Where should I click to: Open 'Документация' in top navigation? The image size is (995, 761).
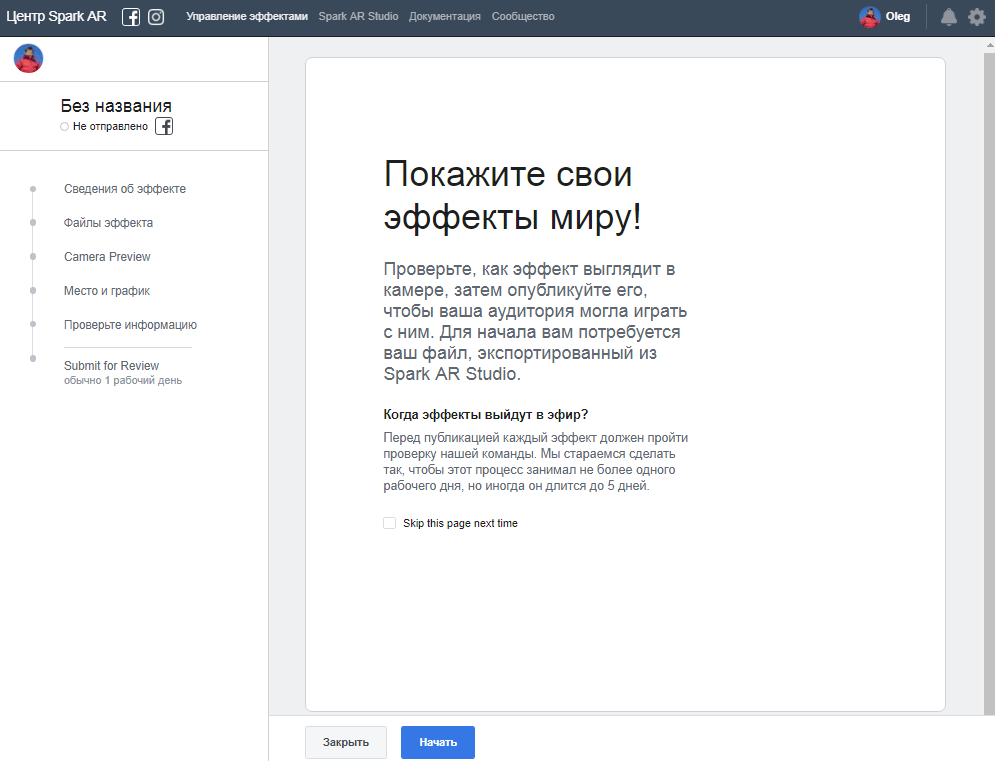pos(445,17)
